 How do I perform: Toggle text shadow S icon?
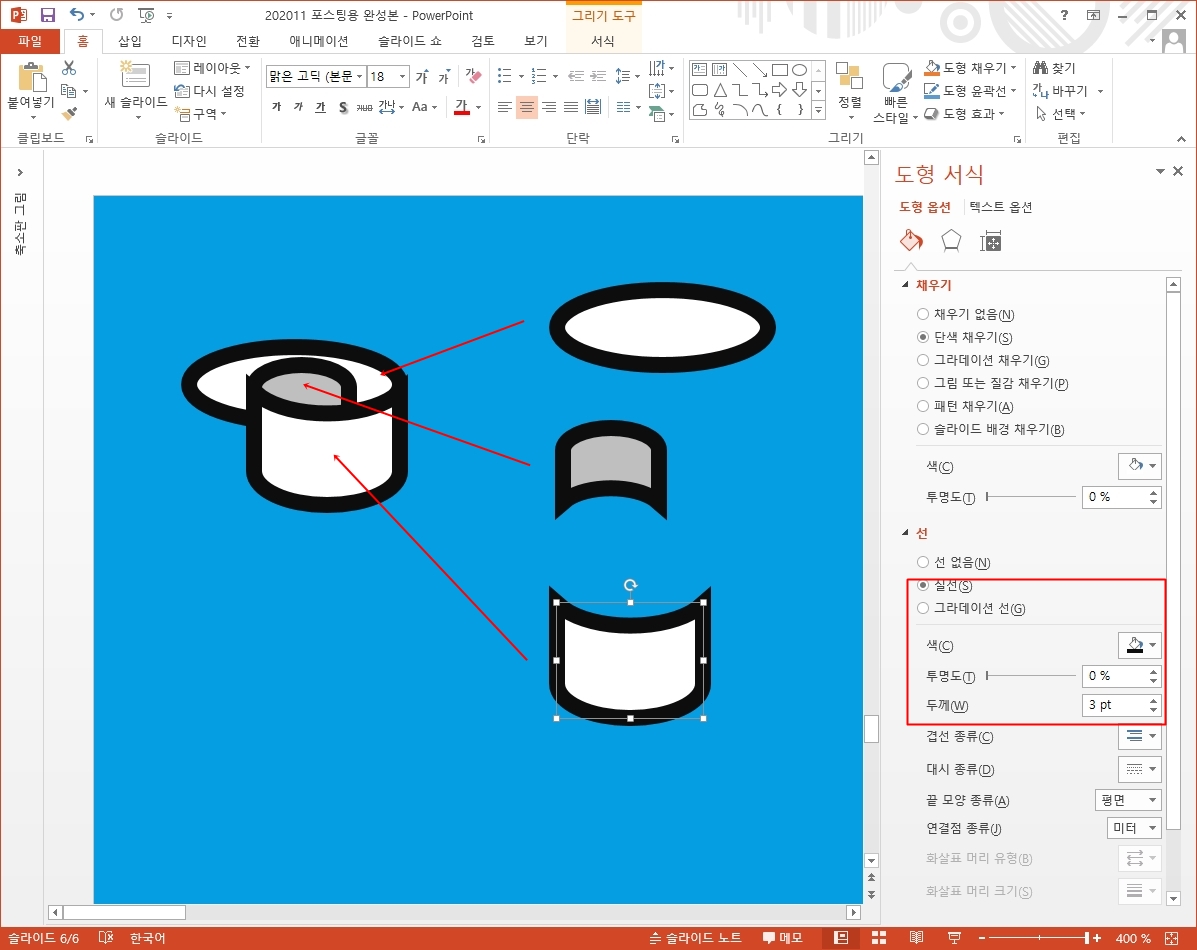343,107
